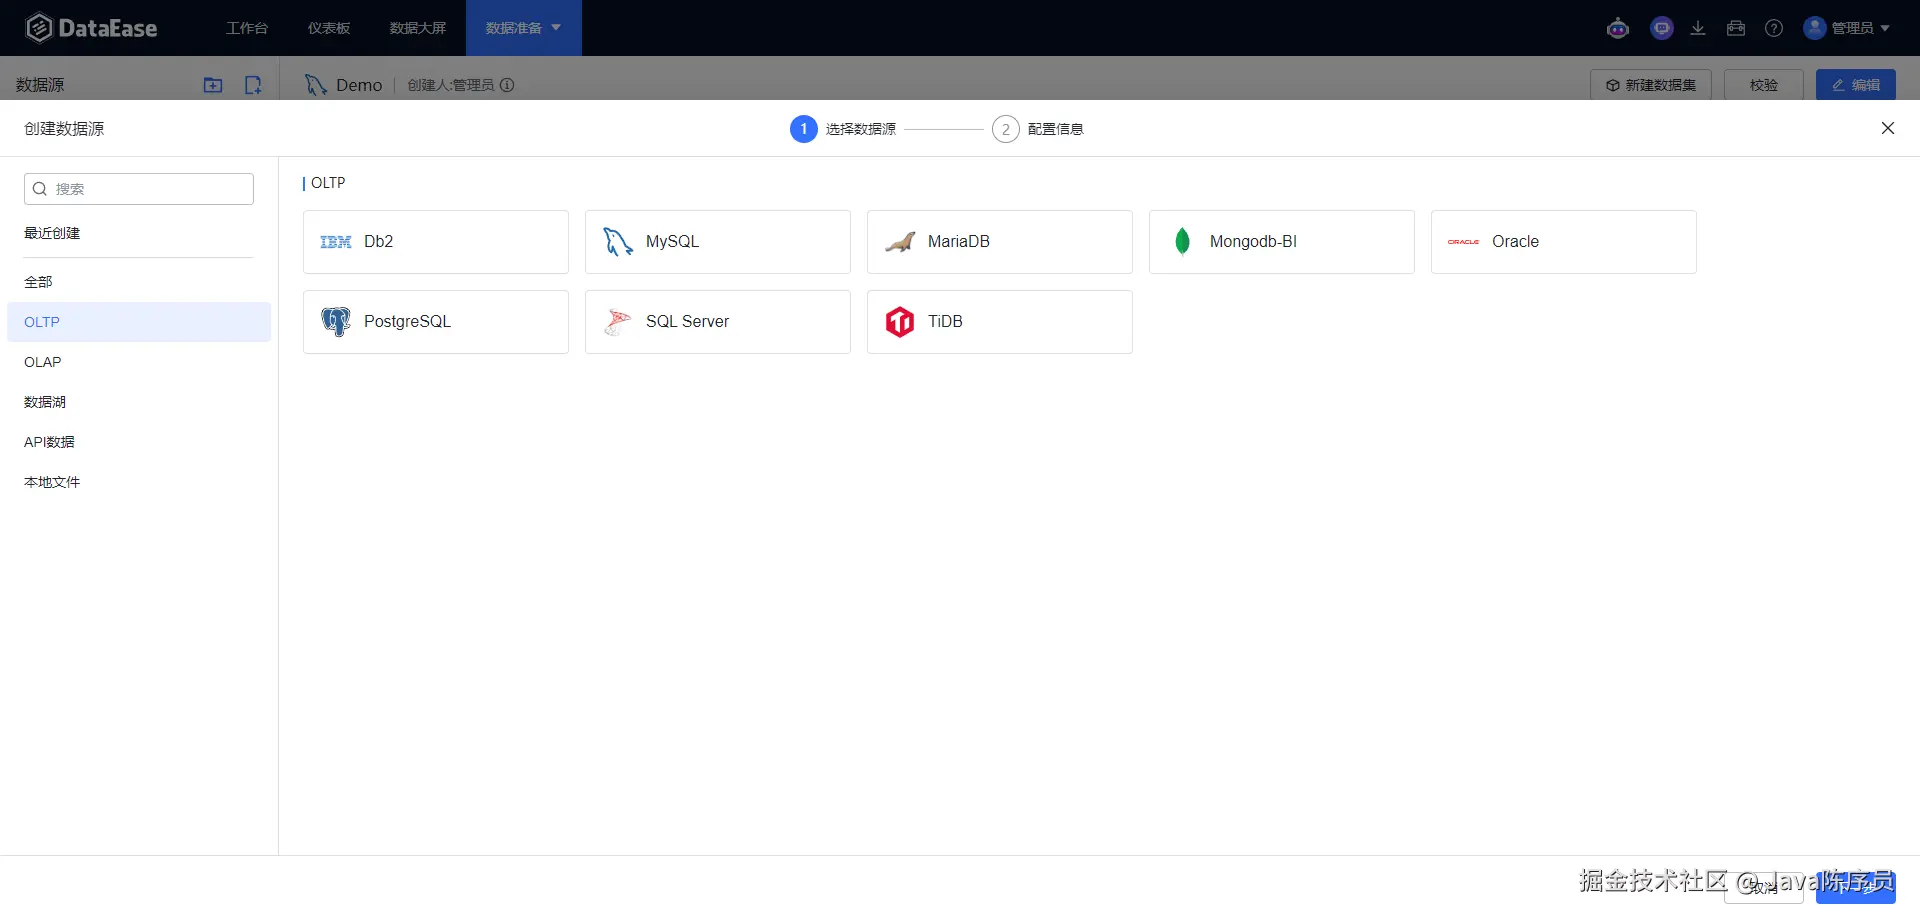Focus the 搜索 data source search field

click(139, 189)
